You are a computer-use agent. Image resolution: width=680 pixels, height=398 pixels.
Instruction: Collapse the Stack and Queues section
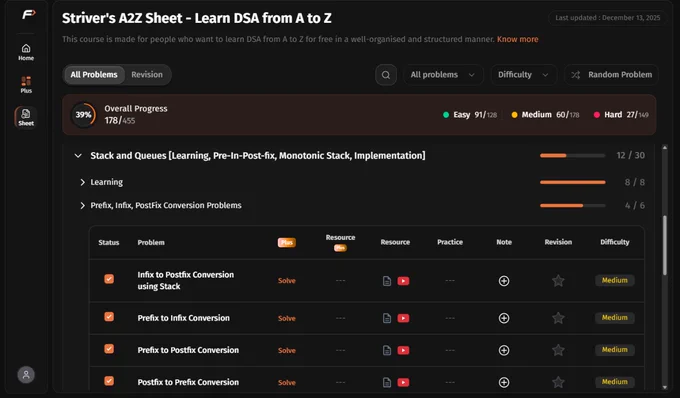[x=78, y=156]
